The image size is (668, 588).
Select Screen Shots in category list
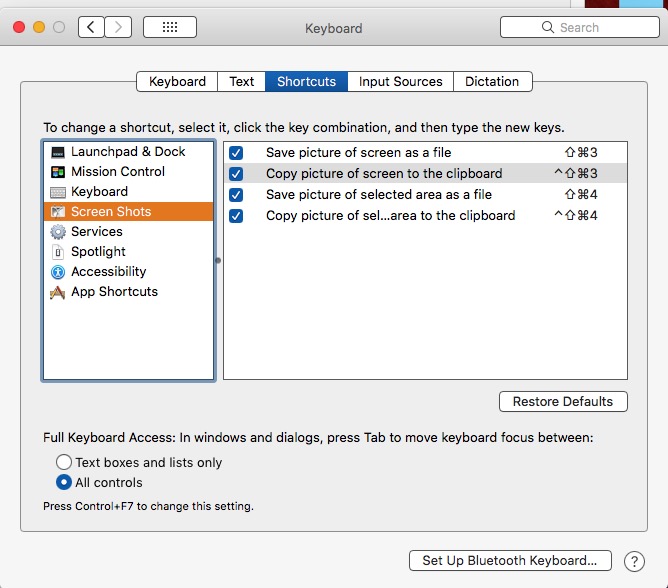point(128,212)
